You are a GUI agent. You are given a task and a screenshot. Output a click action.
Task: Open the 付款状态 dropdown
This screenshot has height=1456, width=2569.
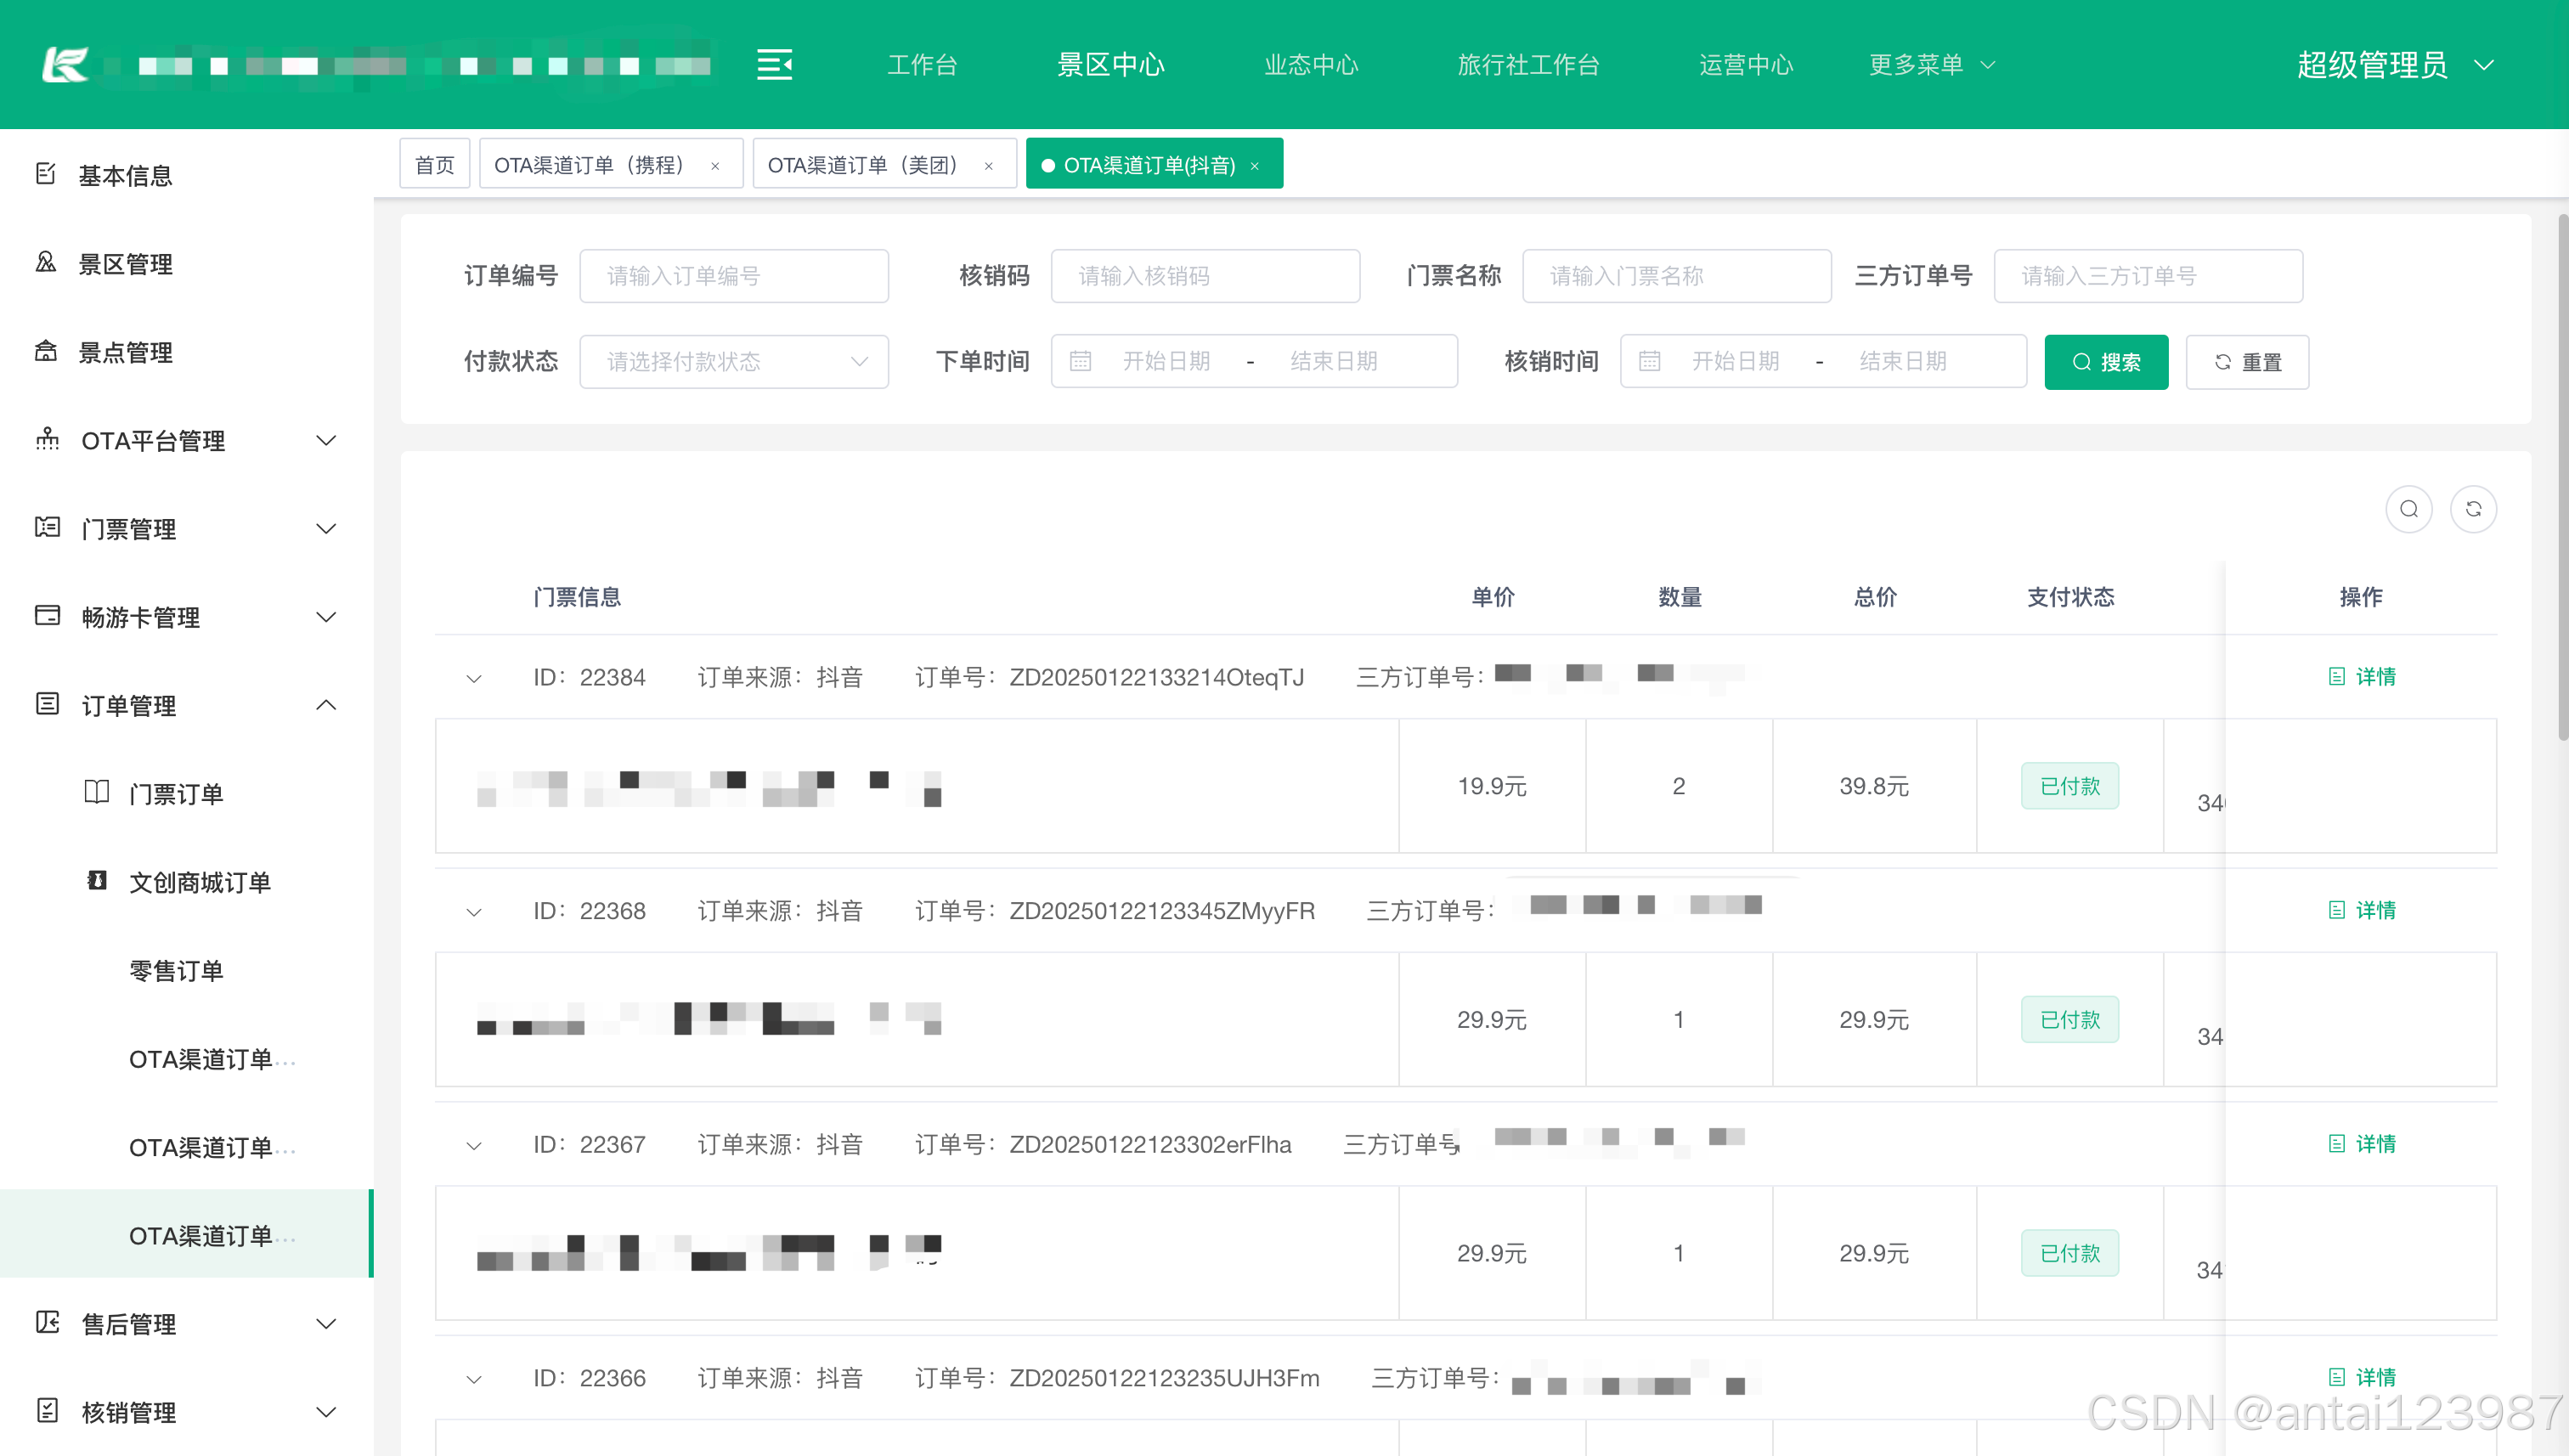[733, 361]
